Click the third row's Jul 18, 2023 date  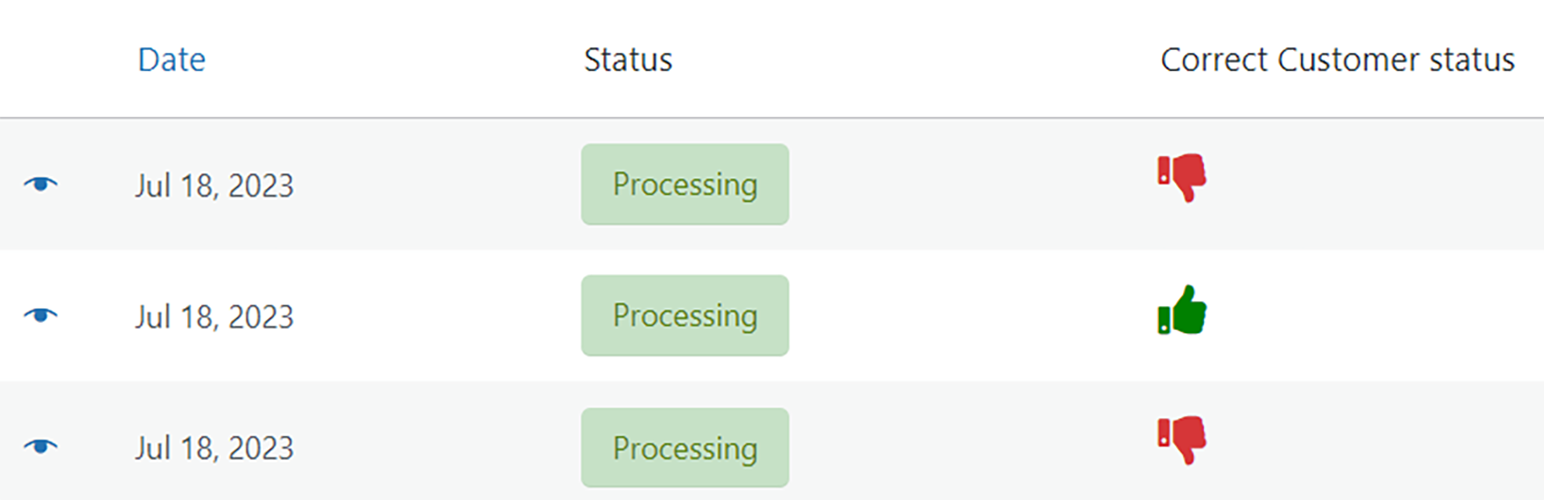tap(215, 448)
